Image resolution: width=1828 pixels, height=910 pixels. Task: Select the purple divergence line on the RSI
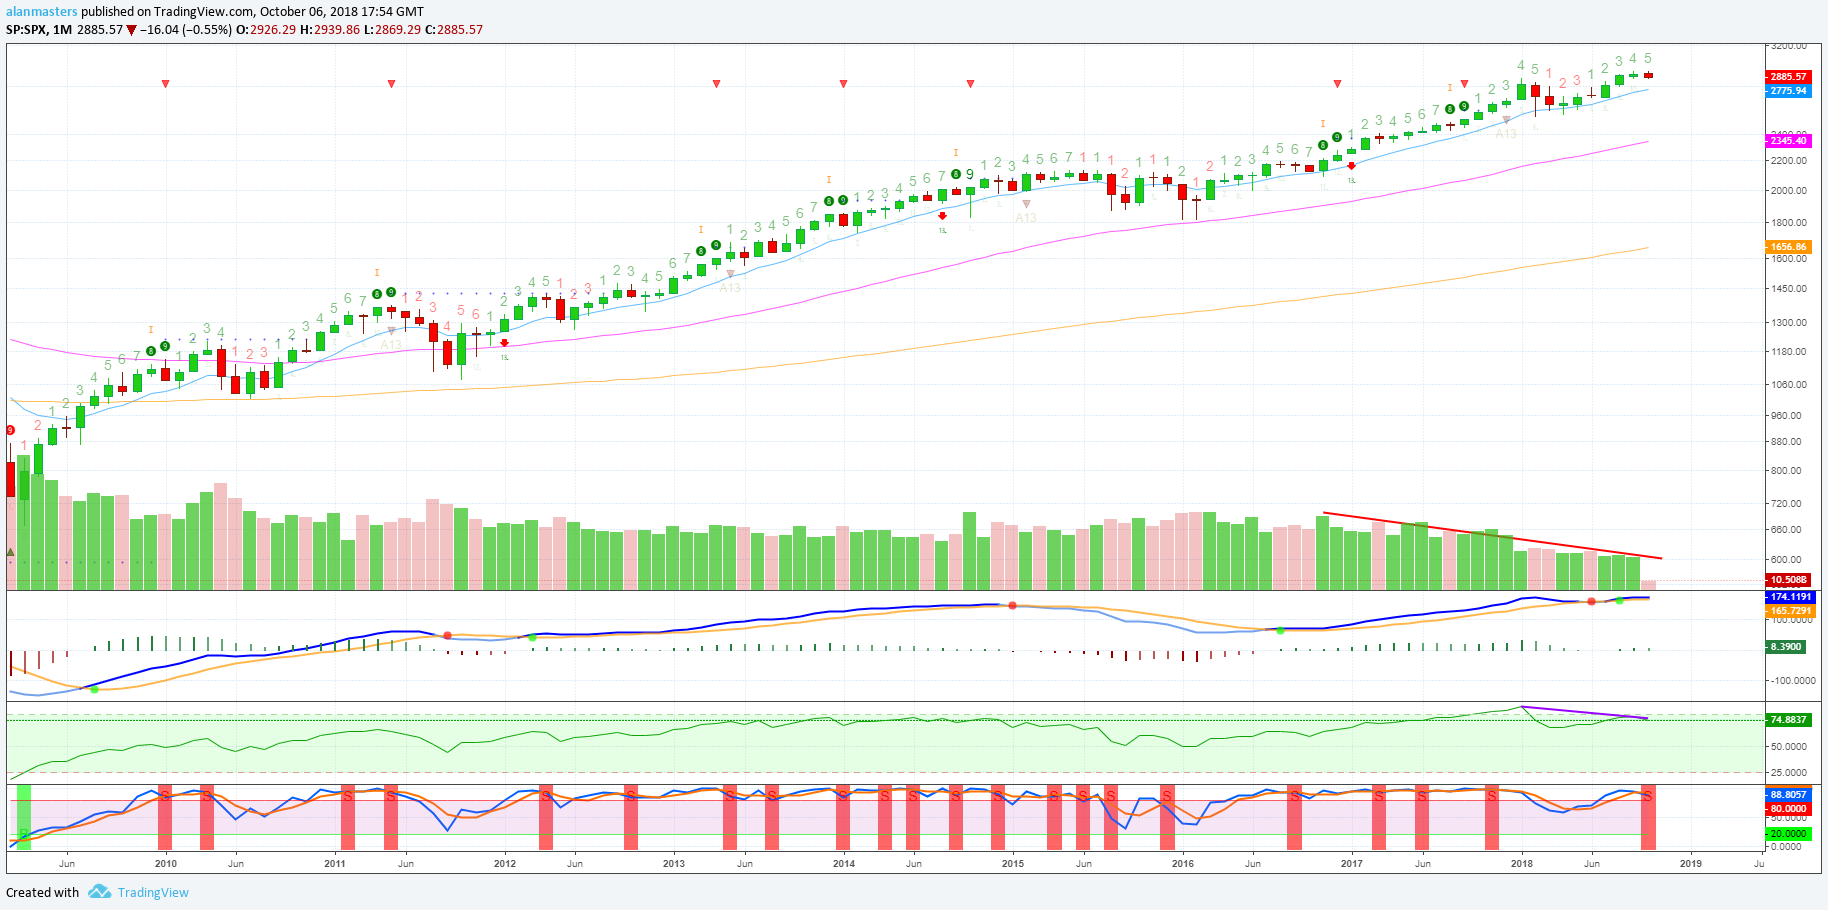pos(1585,712)
